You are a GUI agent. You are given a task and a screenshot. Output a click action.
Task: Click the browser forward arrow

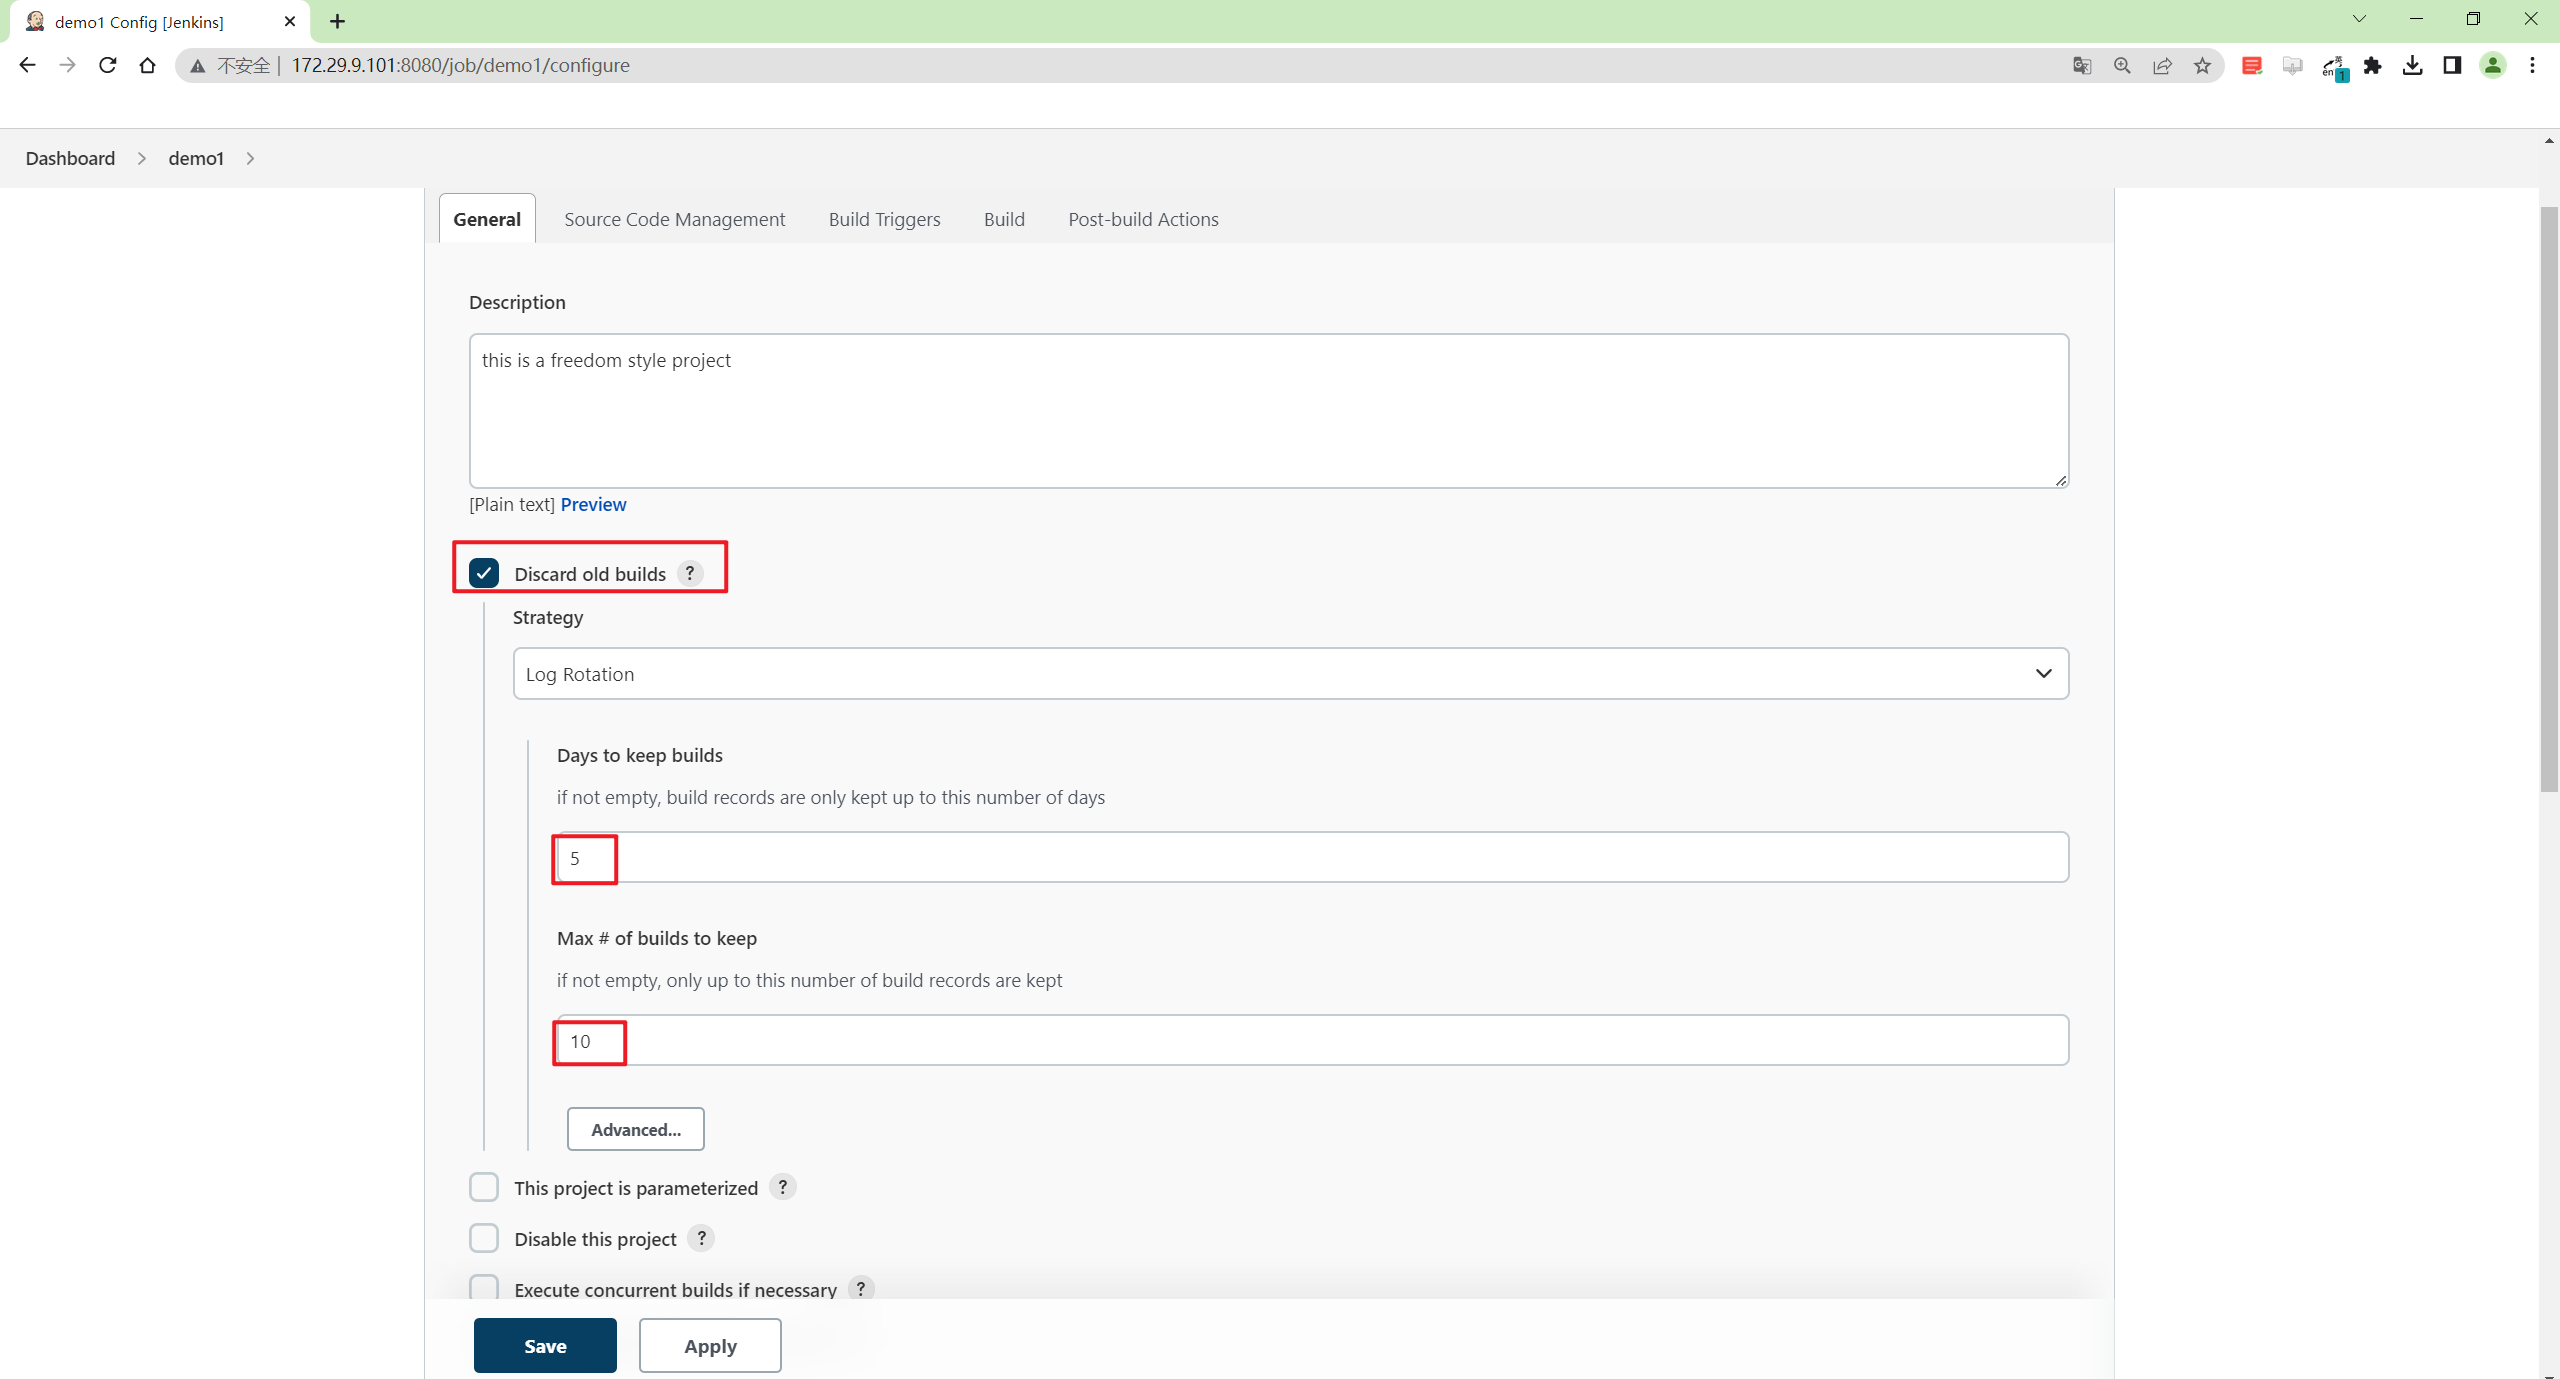pyautogui.click(x=67, y=65)
